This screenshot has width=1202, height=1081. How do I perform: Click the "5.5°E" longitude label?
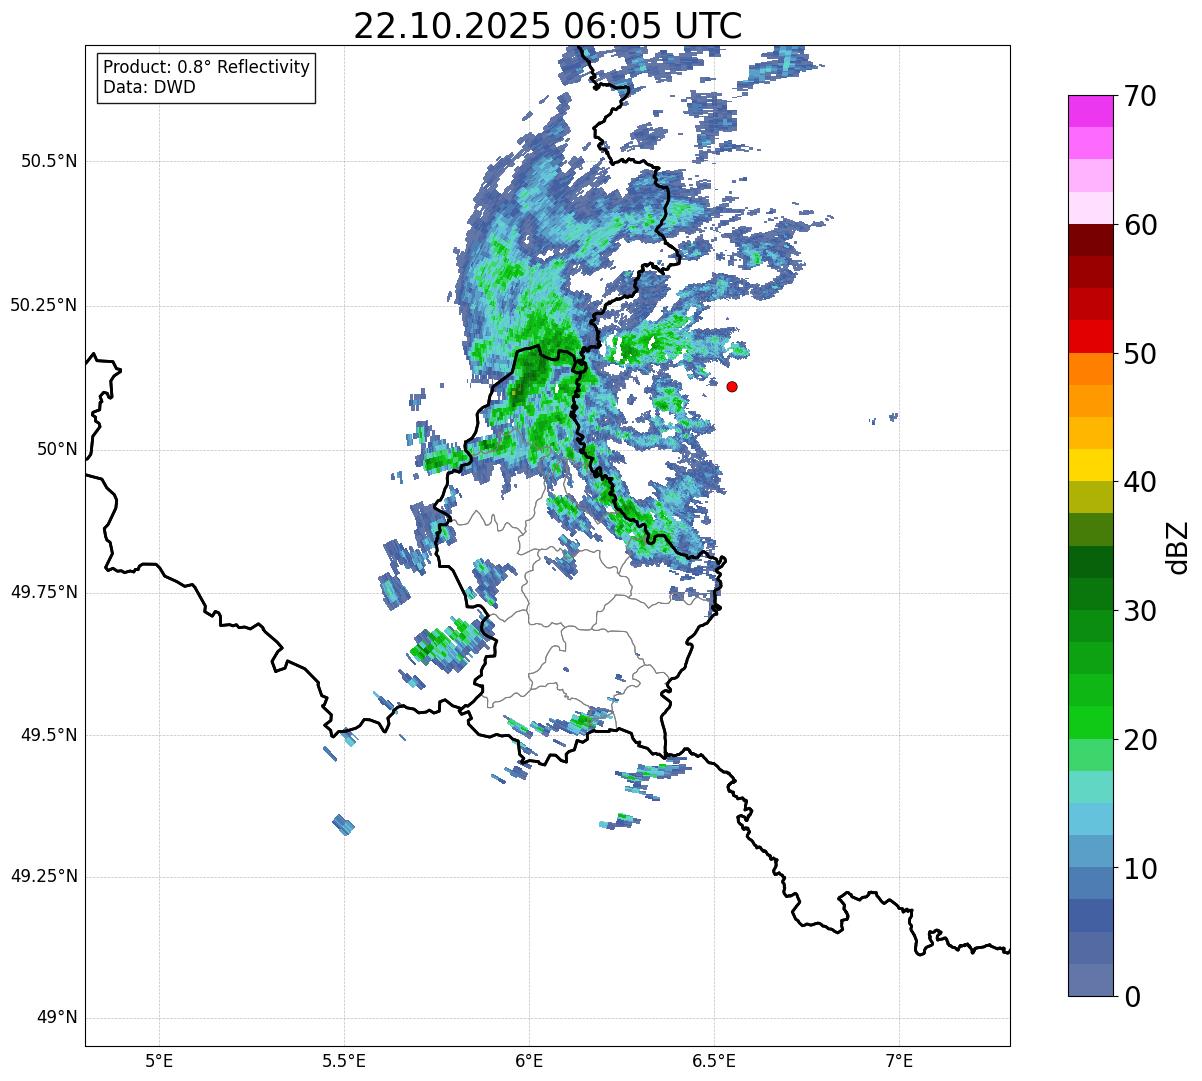344,1061
